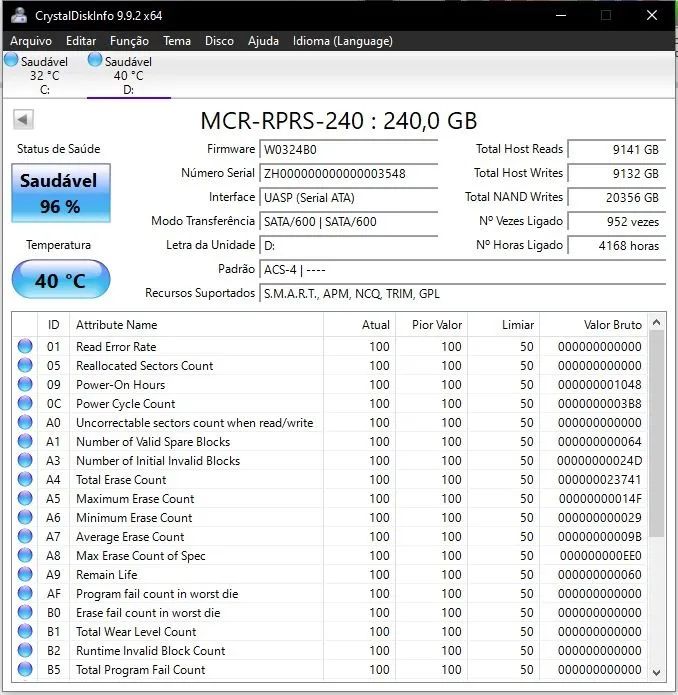This screenshot has width=678, height=695.
Task: Click status orb of Total Program Fail Count
Action: (25, 669)
